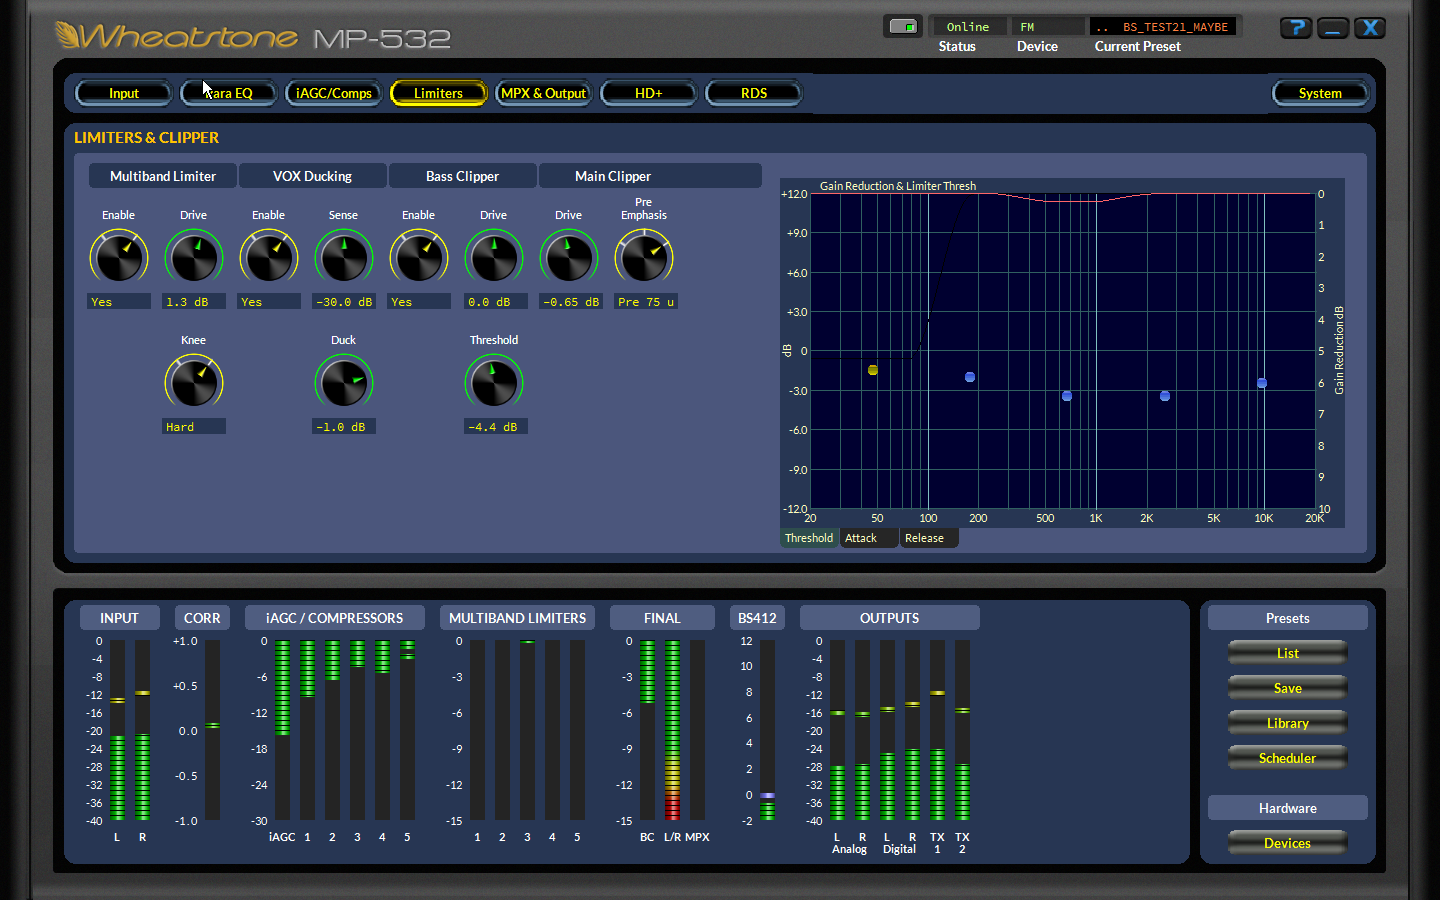Screen dimensions: 1440x900
Task: Open the Scheduler
Action: pos(1288,758)
